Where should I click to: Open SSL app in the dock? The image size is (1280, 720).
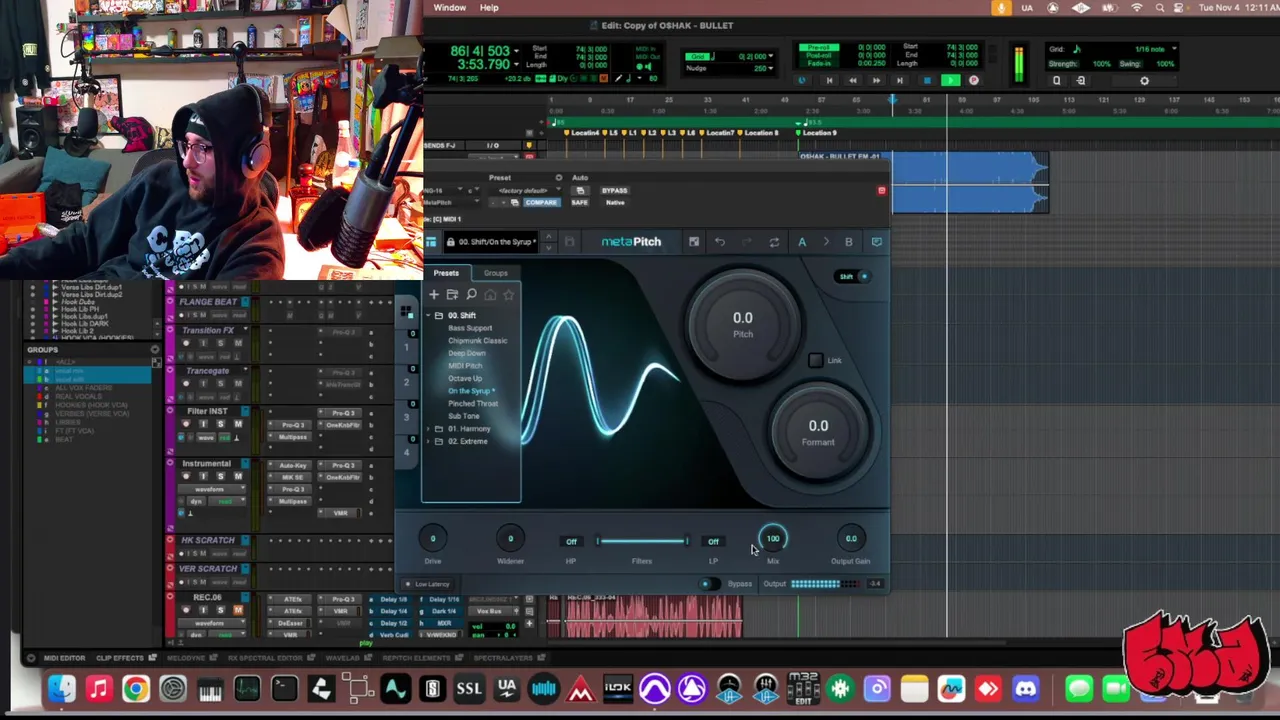tap(469, 689)
